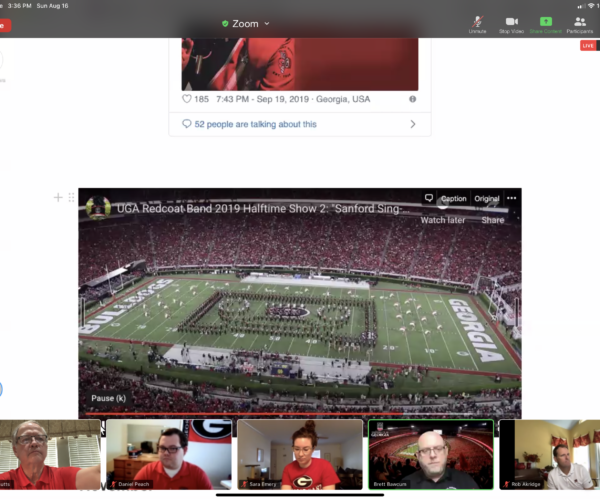Click the plus add-block icon beside video
600x500 pixels.
pos(58,197)
